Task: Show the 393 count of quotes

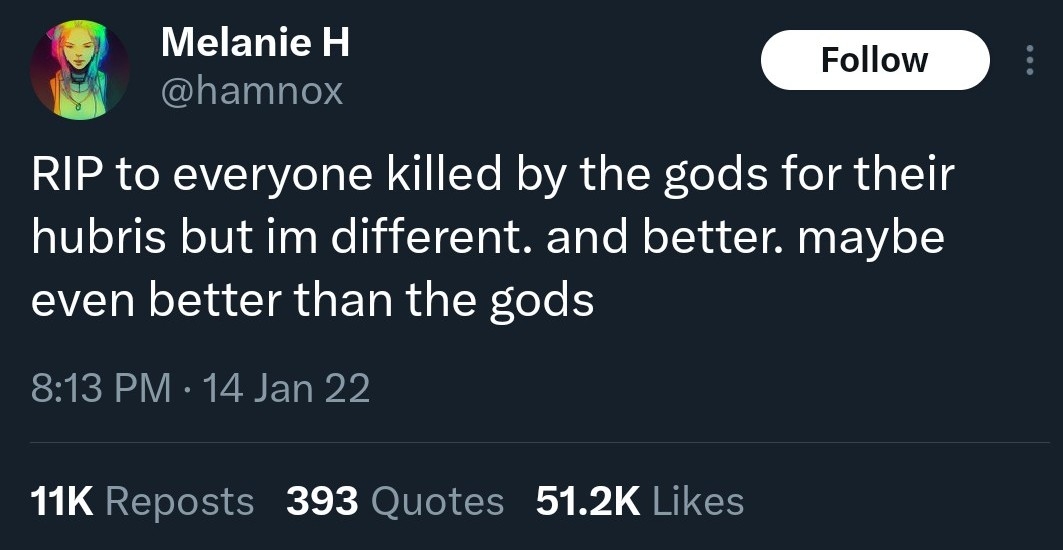Action: 322,500
